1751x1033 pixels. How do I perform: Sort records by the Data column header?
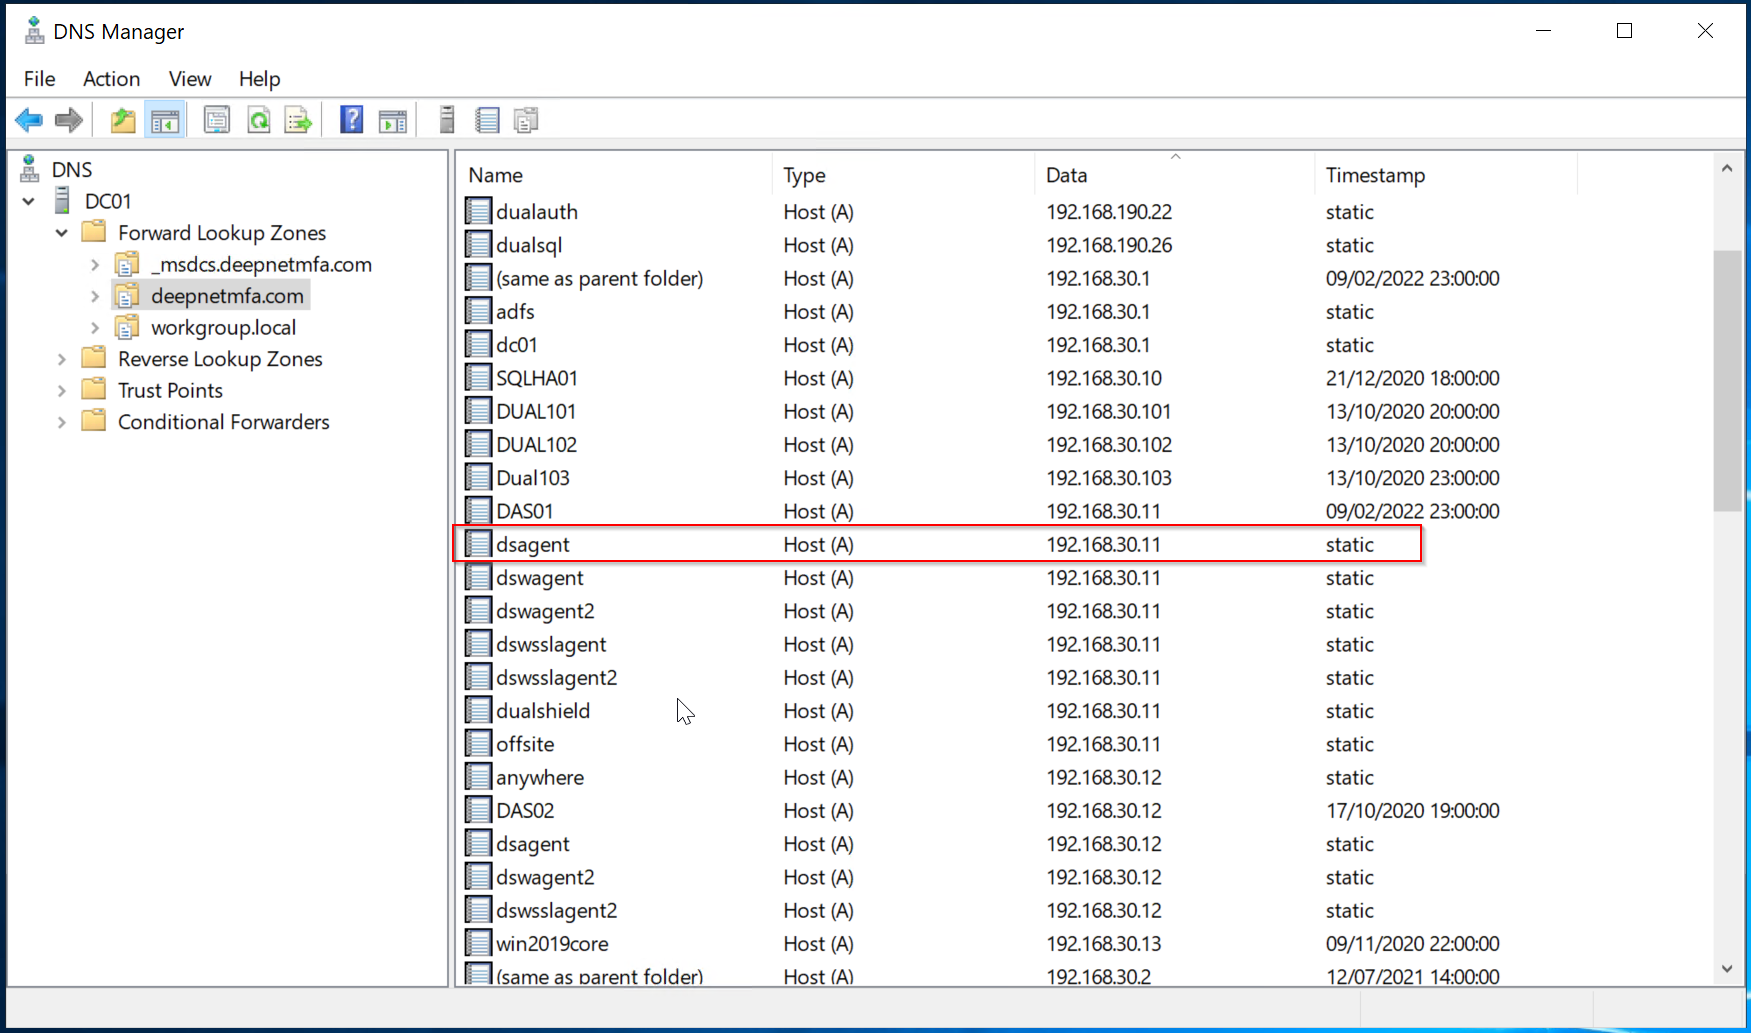coord(1066,175)
